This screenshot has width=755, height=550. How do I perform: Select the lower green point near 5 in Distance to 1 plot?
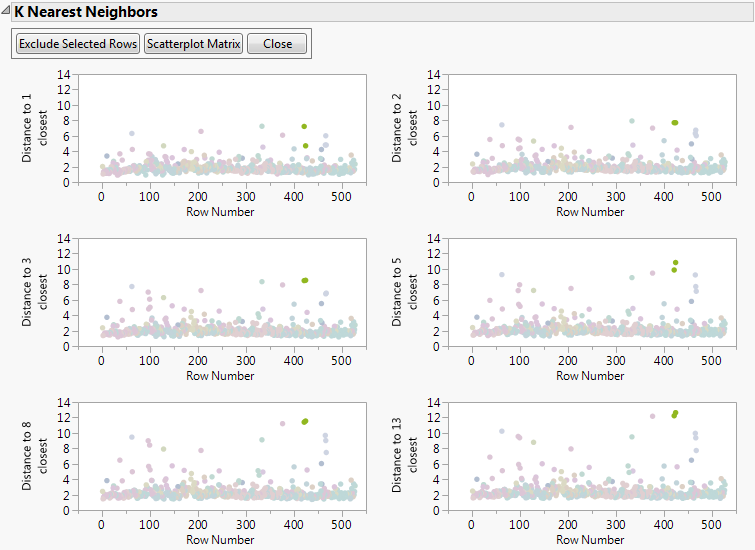click(305, 146)
